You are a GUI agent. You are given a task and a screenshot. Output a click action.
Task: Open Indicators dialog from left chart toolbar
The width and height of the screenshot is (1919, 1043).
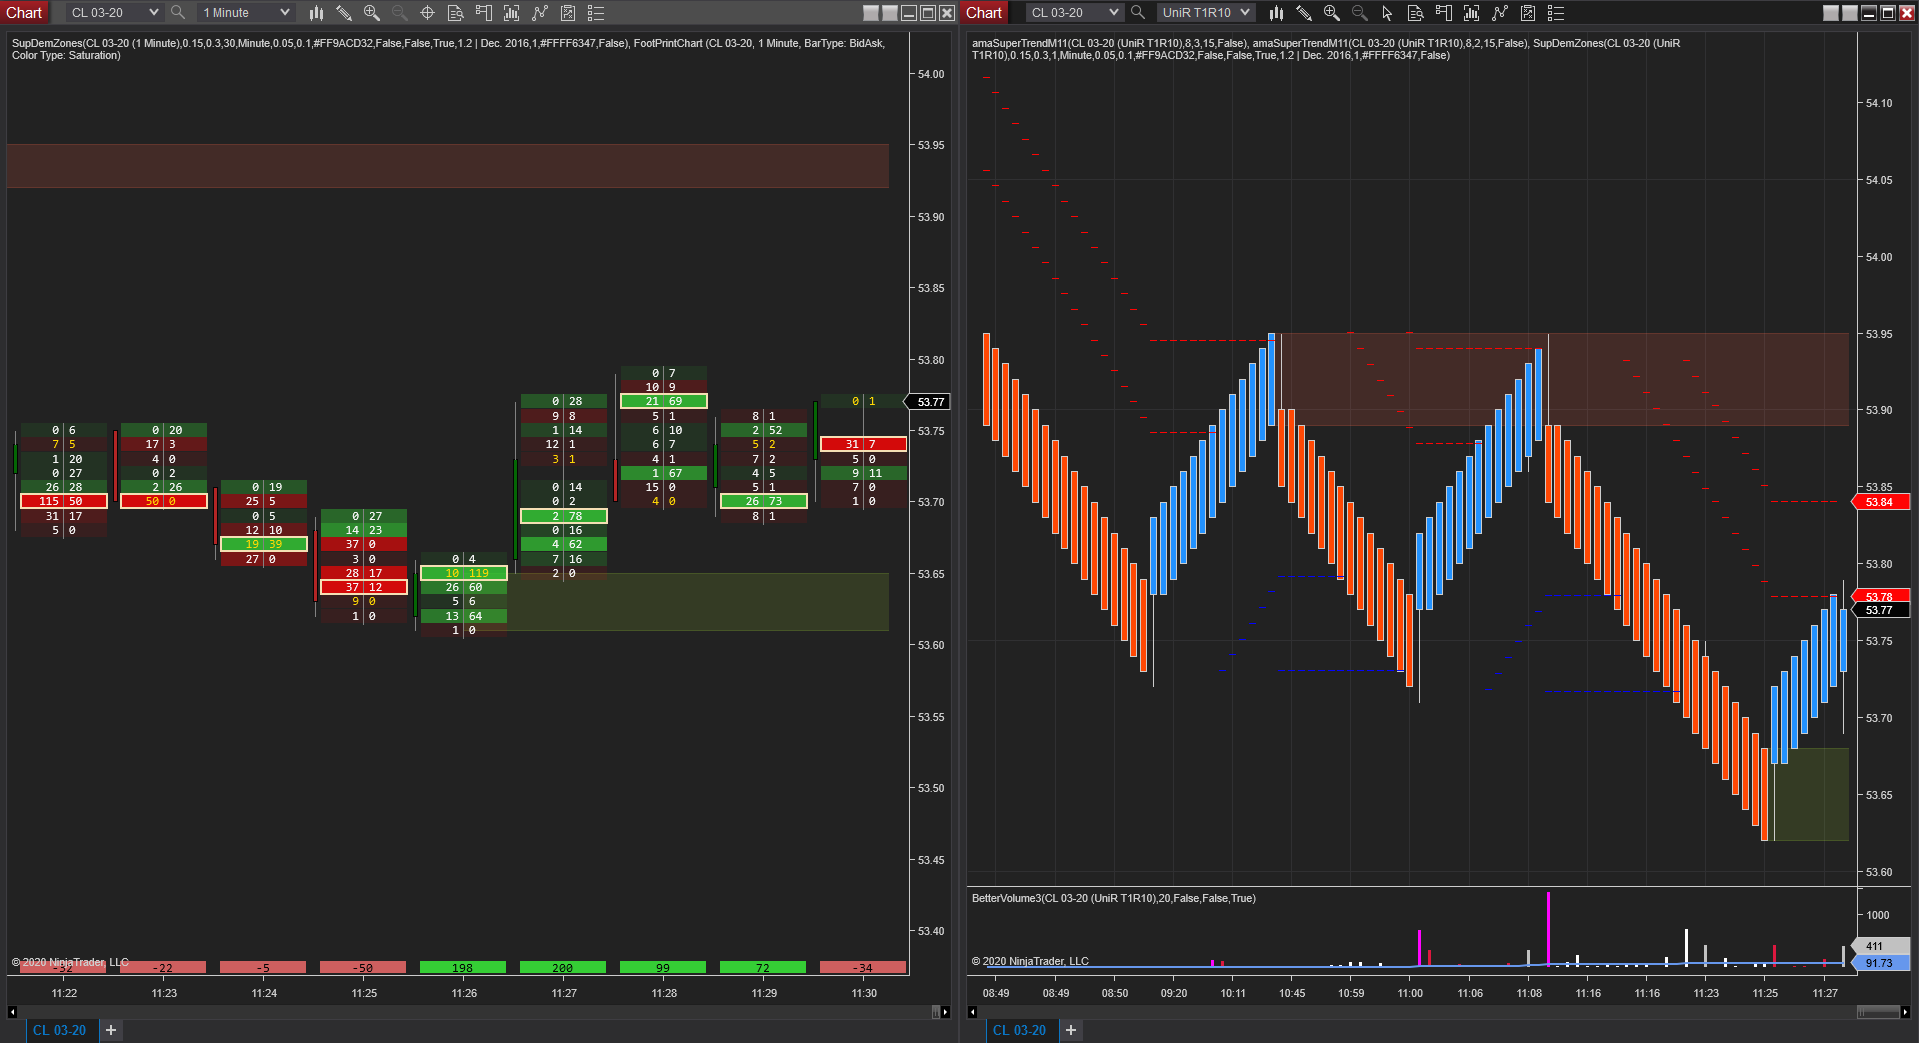point(512,13)
